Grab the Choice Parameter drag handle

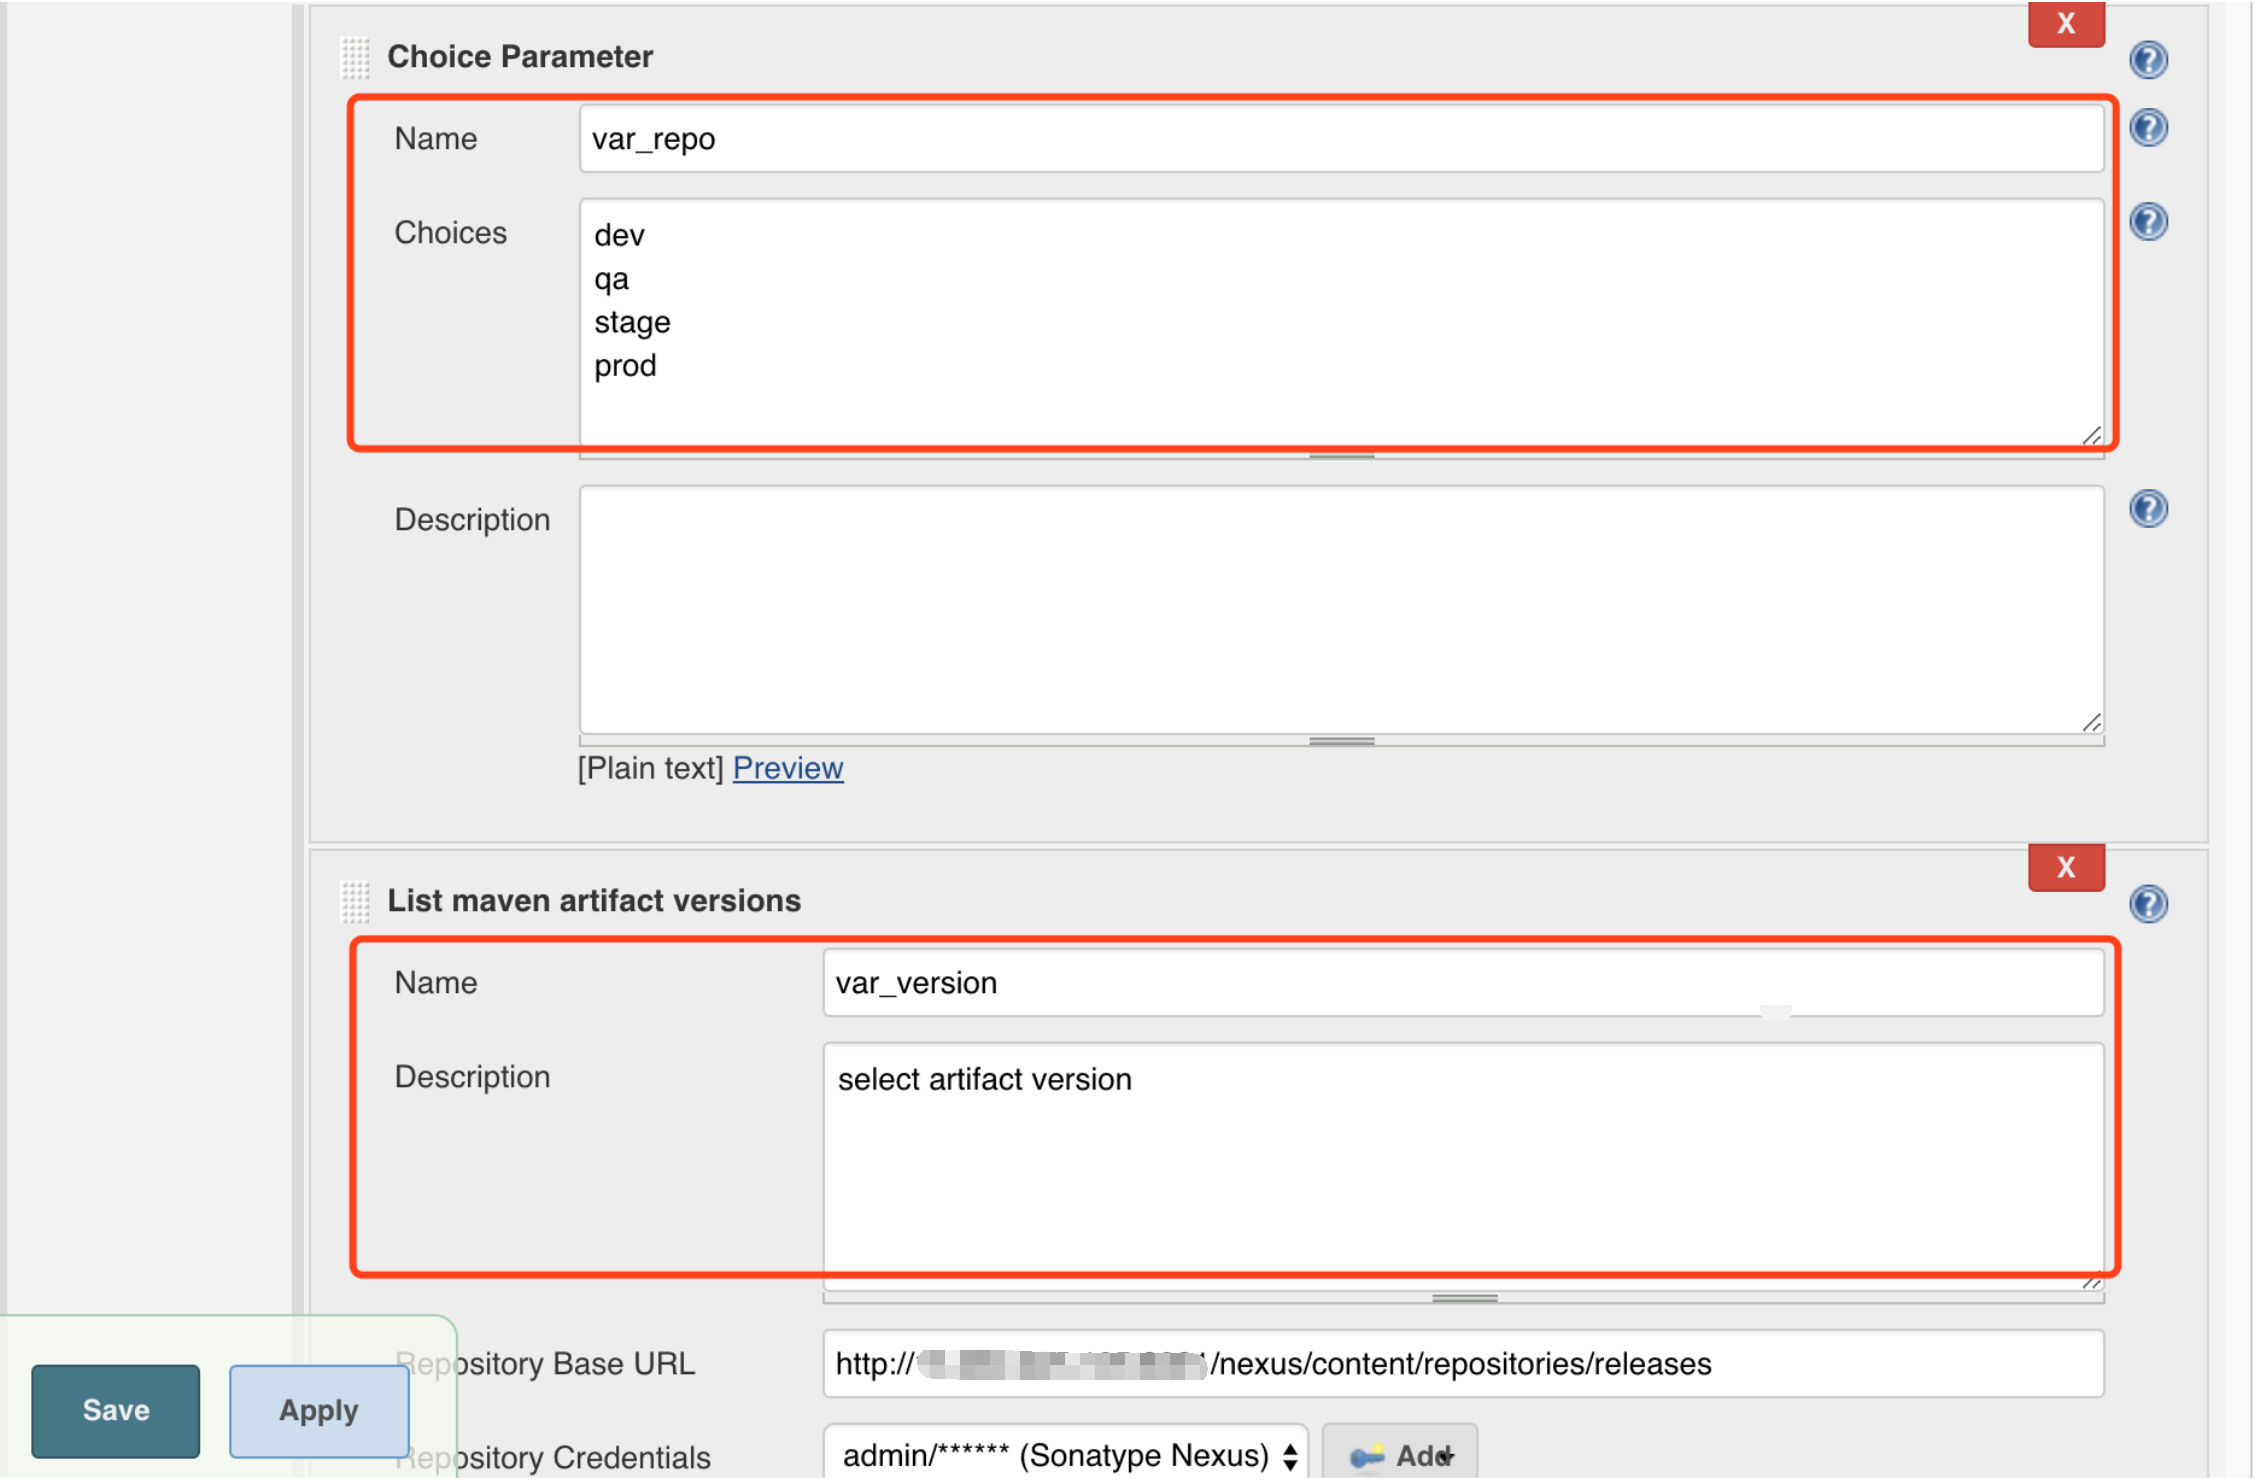[355, 58]
